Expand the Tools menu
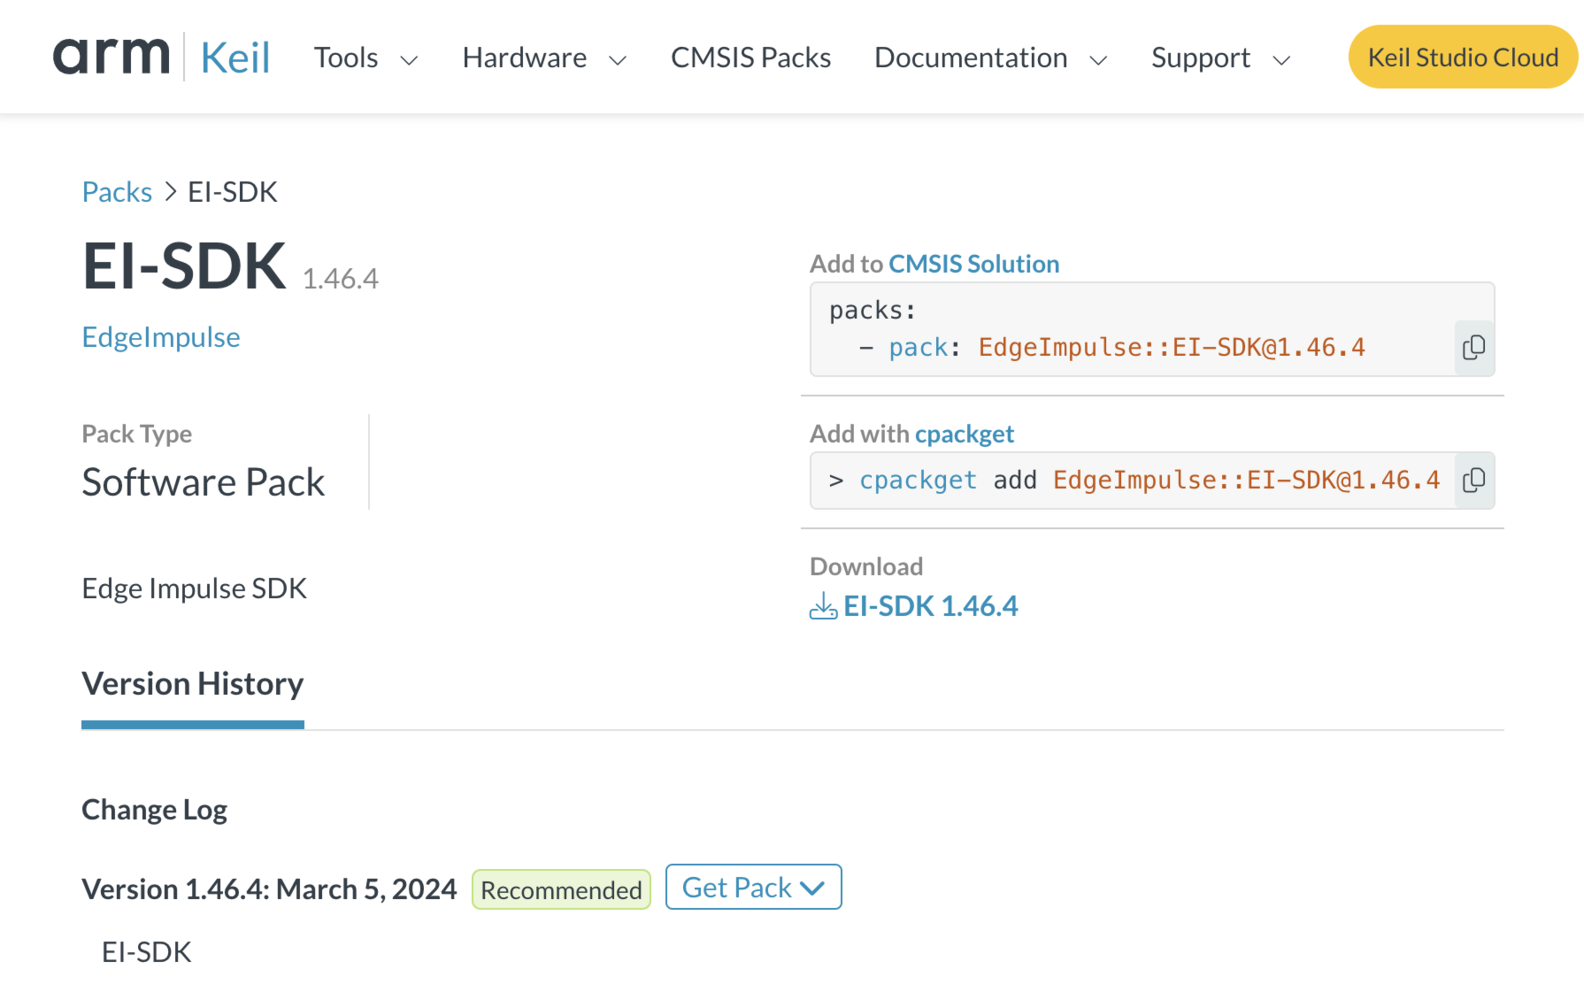 pyautogui.click(x=365, y=58)
